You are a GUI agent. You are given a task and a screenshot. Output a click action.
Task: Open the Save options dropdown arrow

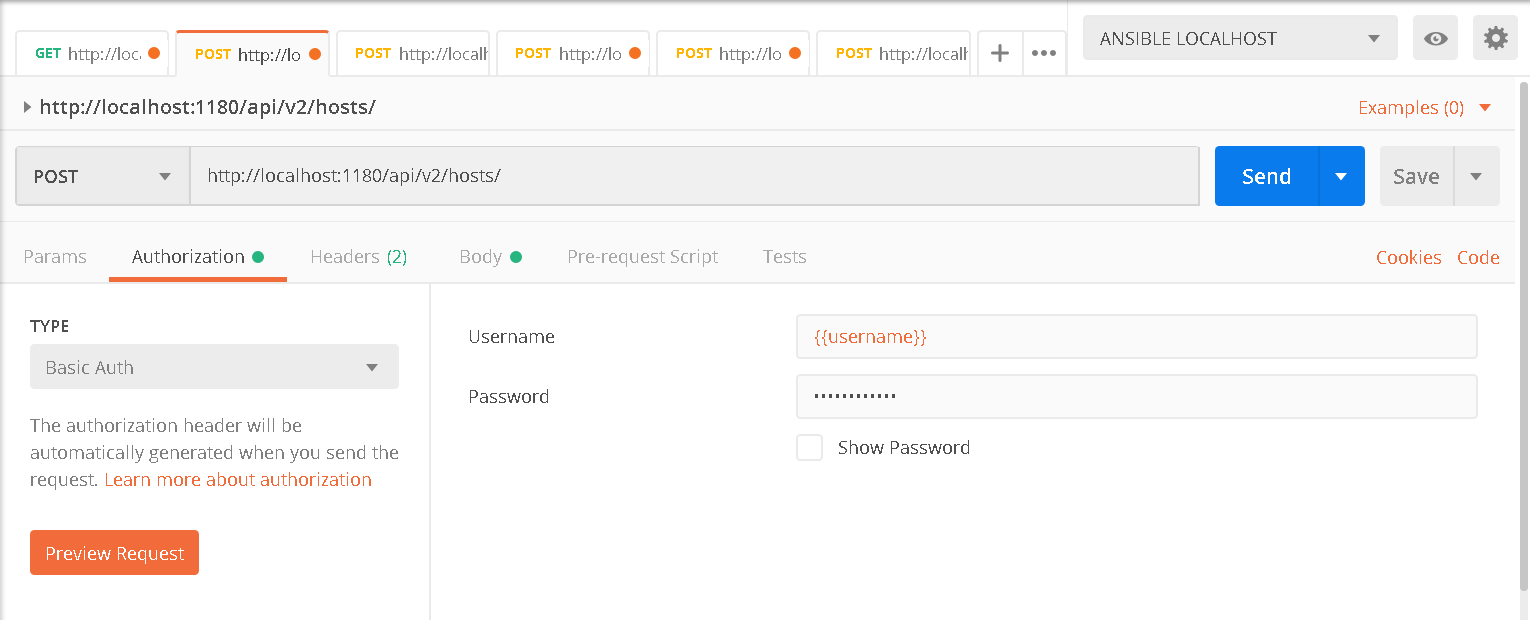point(1476,176)
